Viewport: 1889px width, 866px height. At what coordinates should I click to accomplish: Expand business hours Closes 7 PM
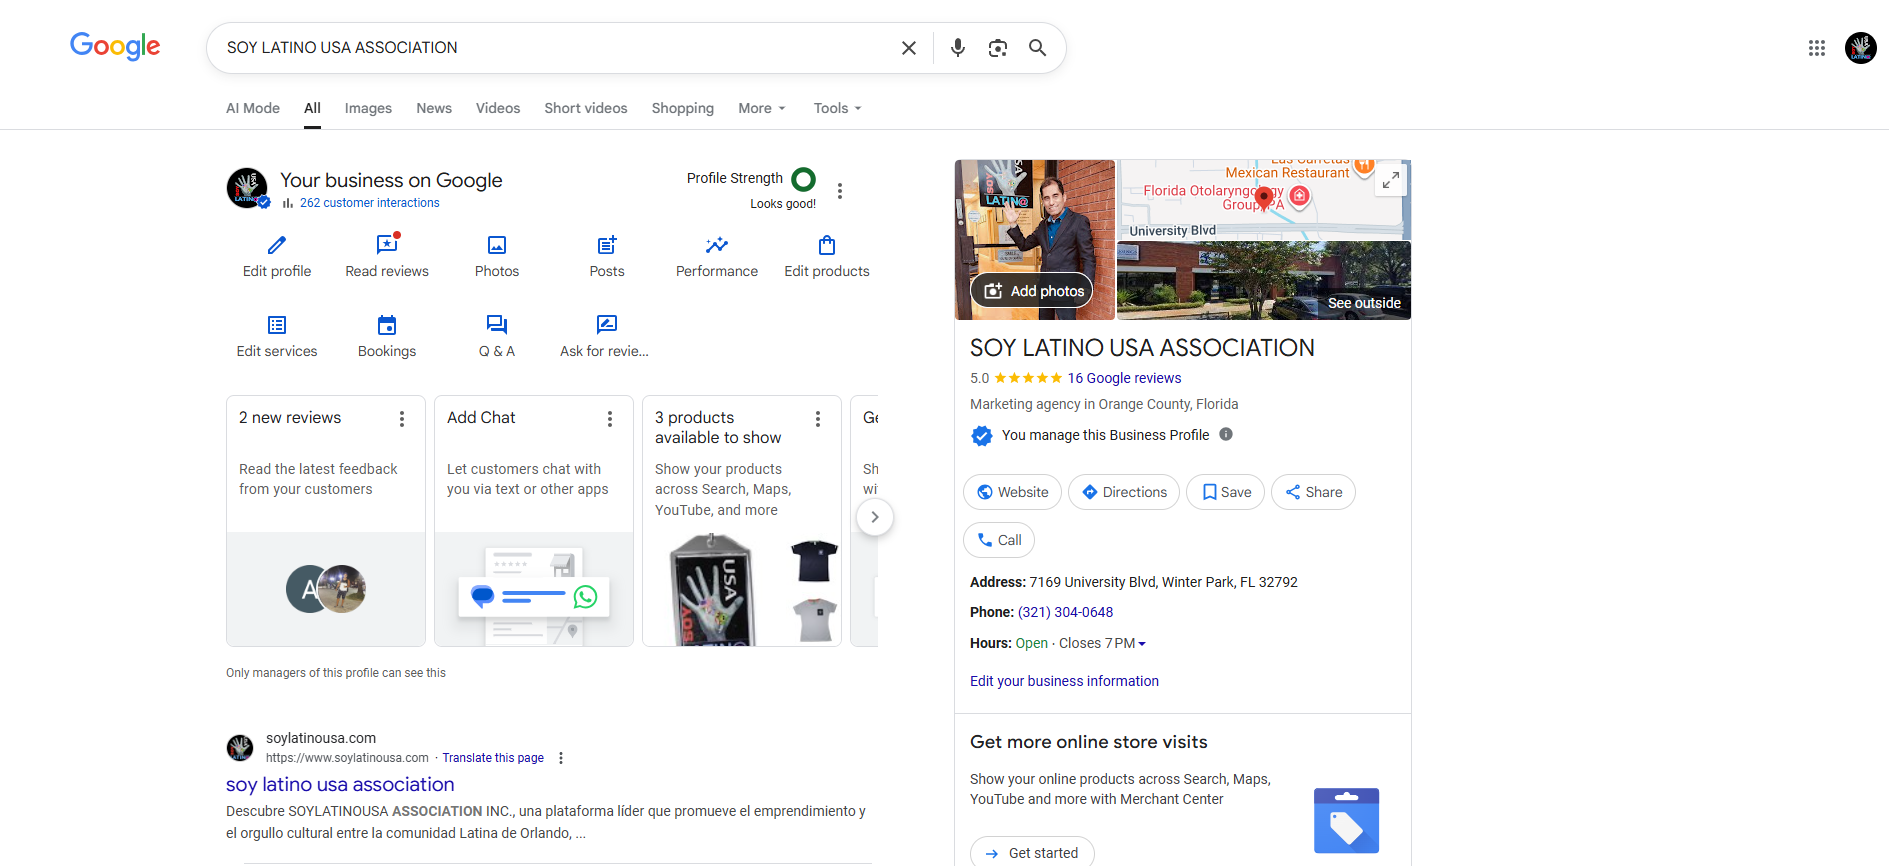click(1102, 643)
